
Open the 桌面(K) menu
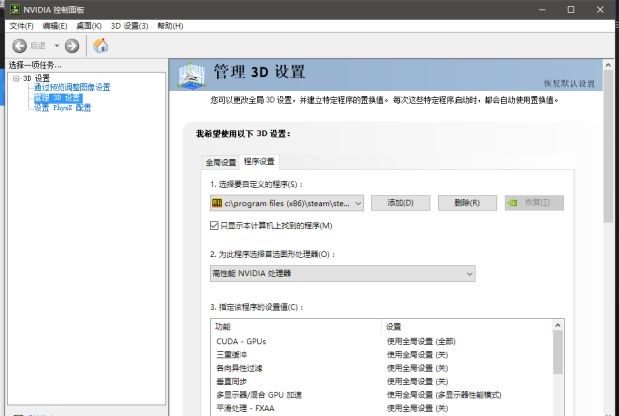(x=89, y=26)
